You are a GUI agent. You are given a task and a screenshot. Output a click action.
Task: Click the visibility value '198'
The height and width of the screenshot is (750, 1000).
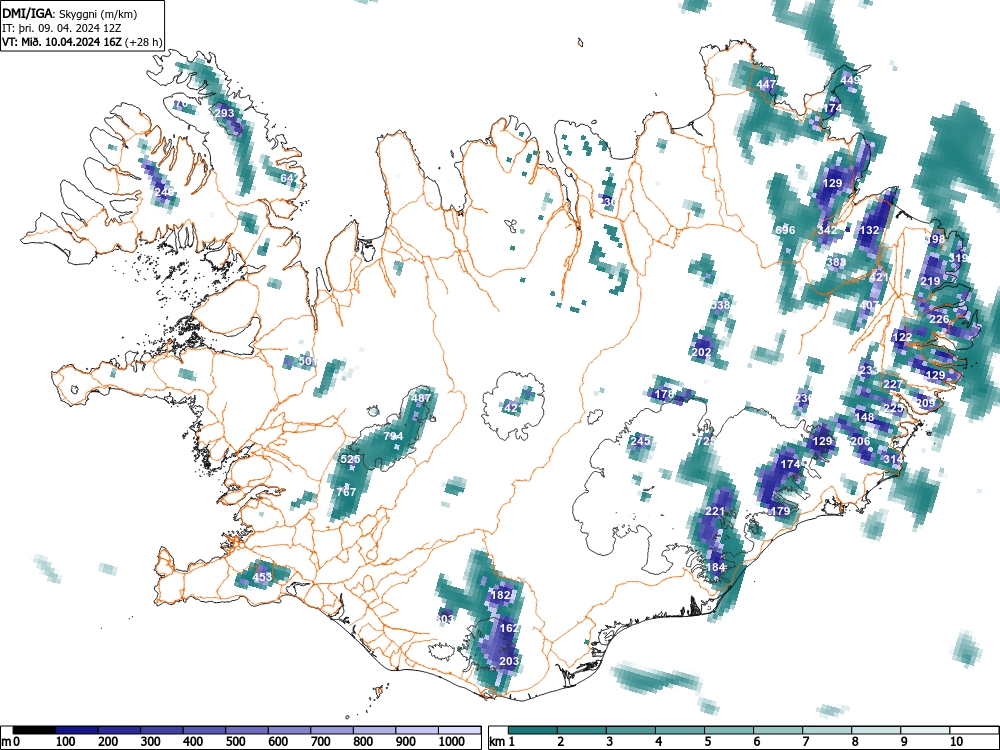point(935,240)
